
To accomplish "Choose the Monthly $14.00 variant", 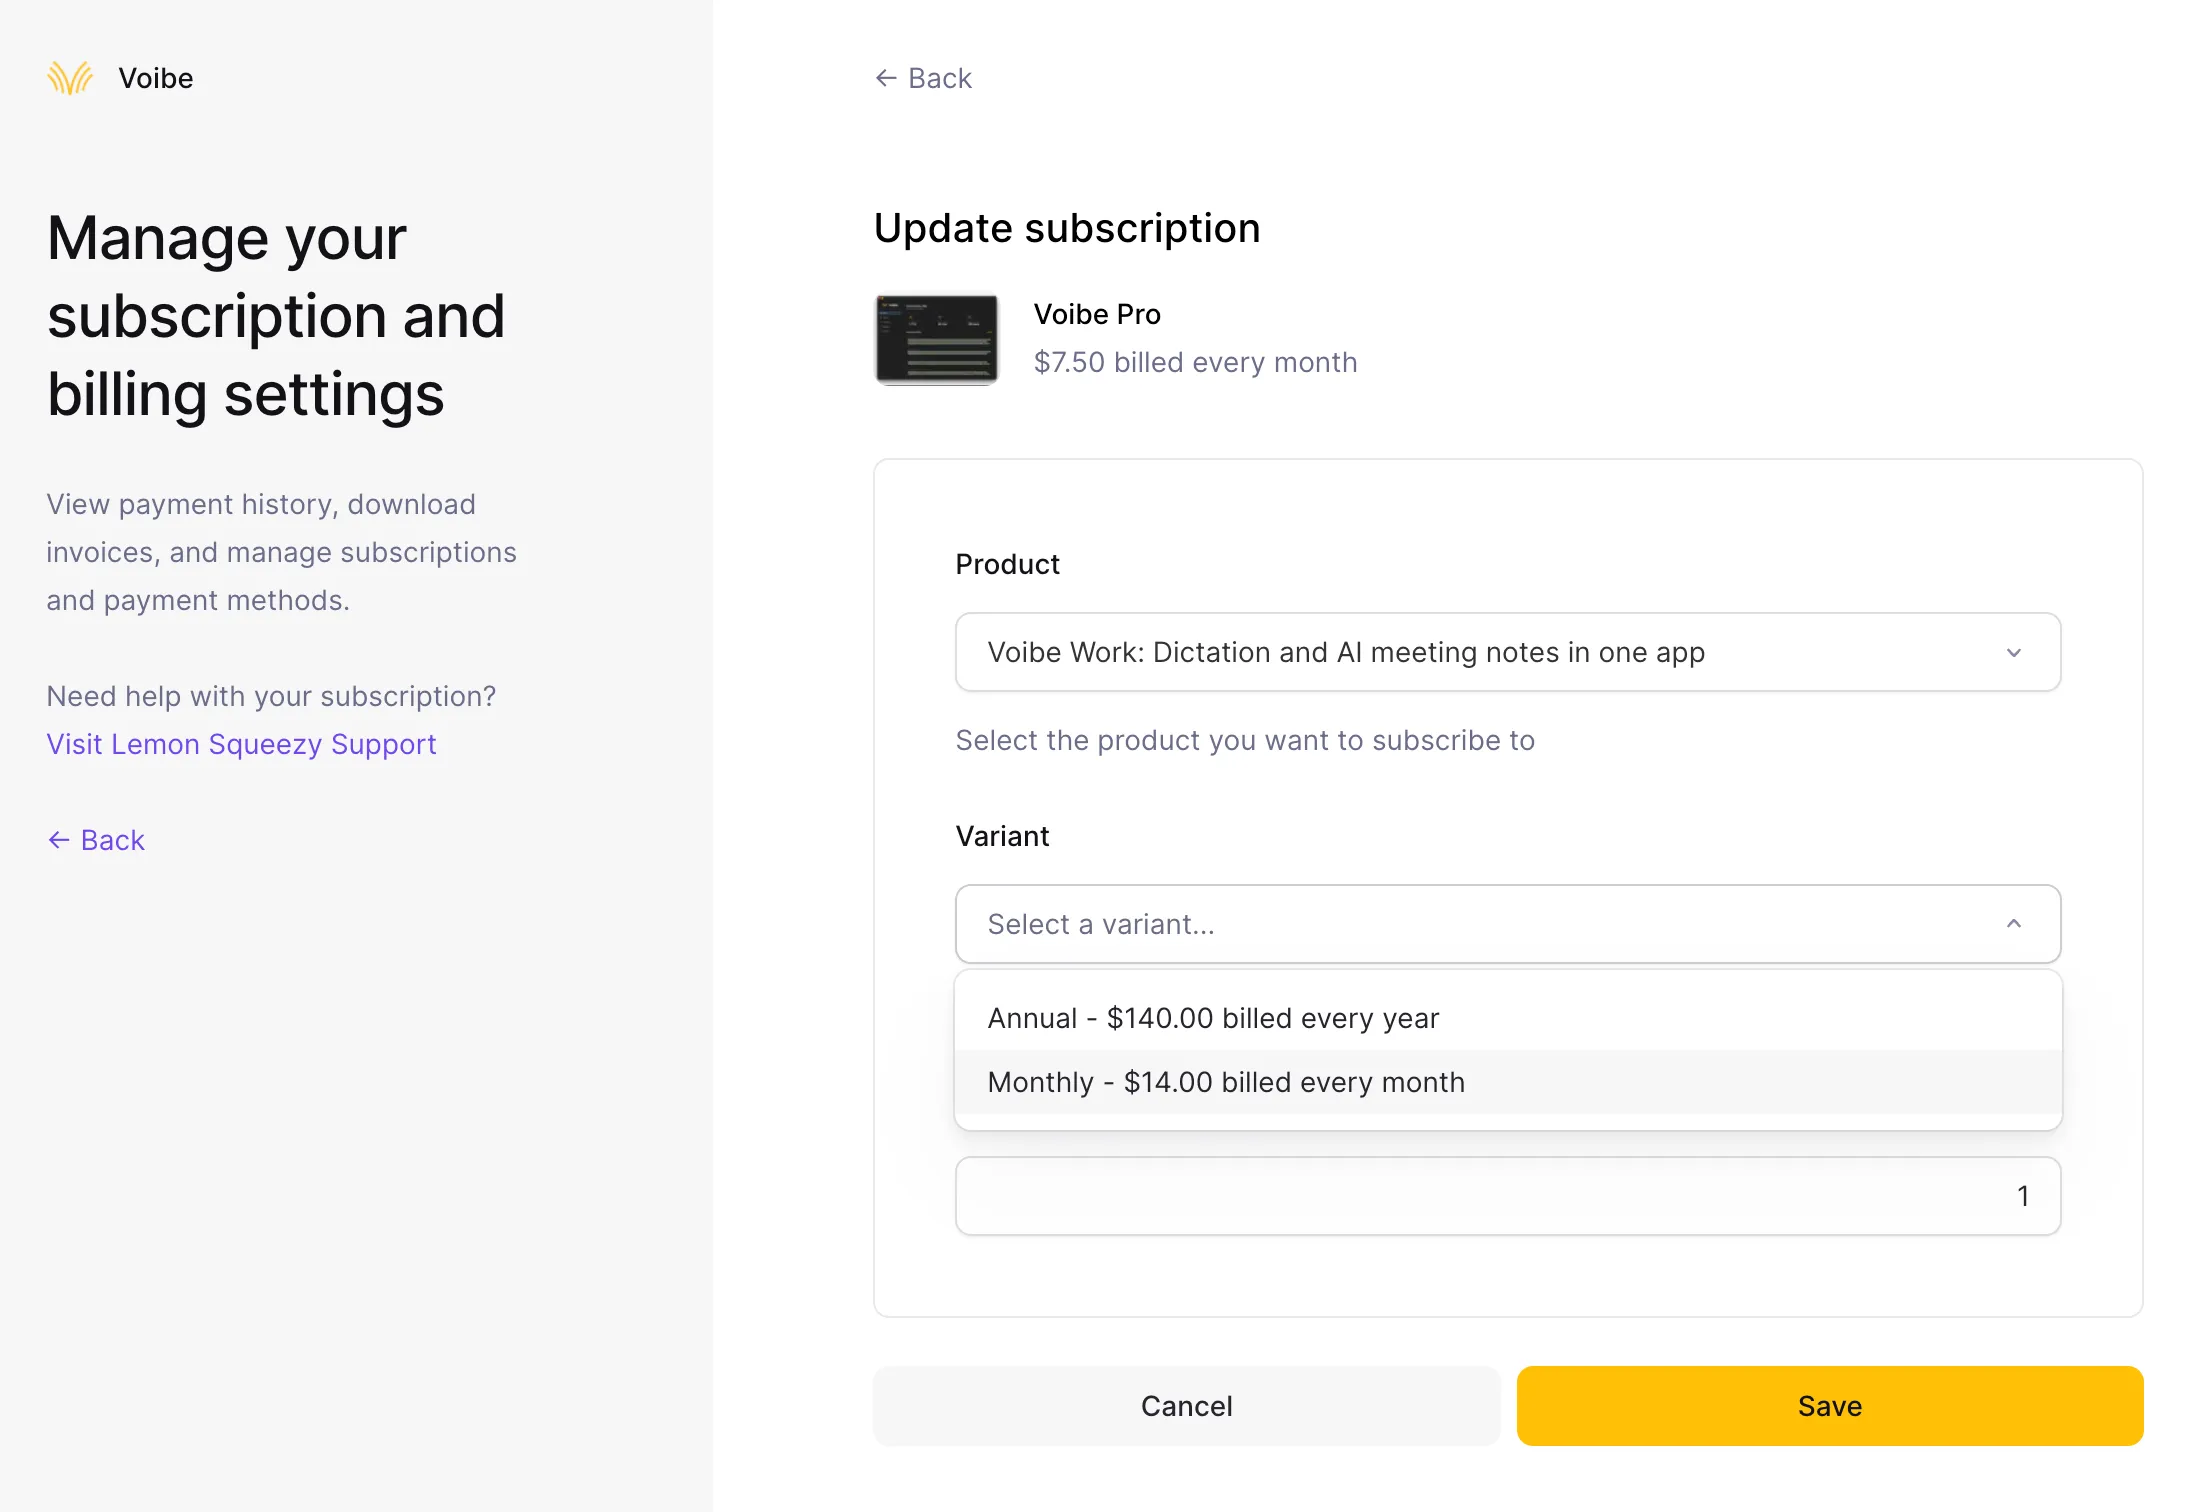I will click(x=1508, y=1082).
